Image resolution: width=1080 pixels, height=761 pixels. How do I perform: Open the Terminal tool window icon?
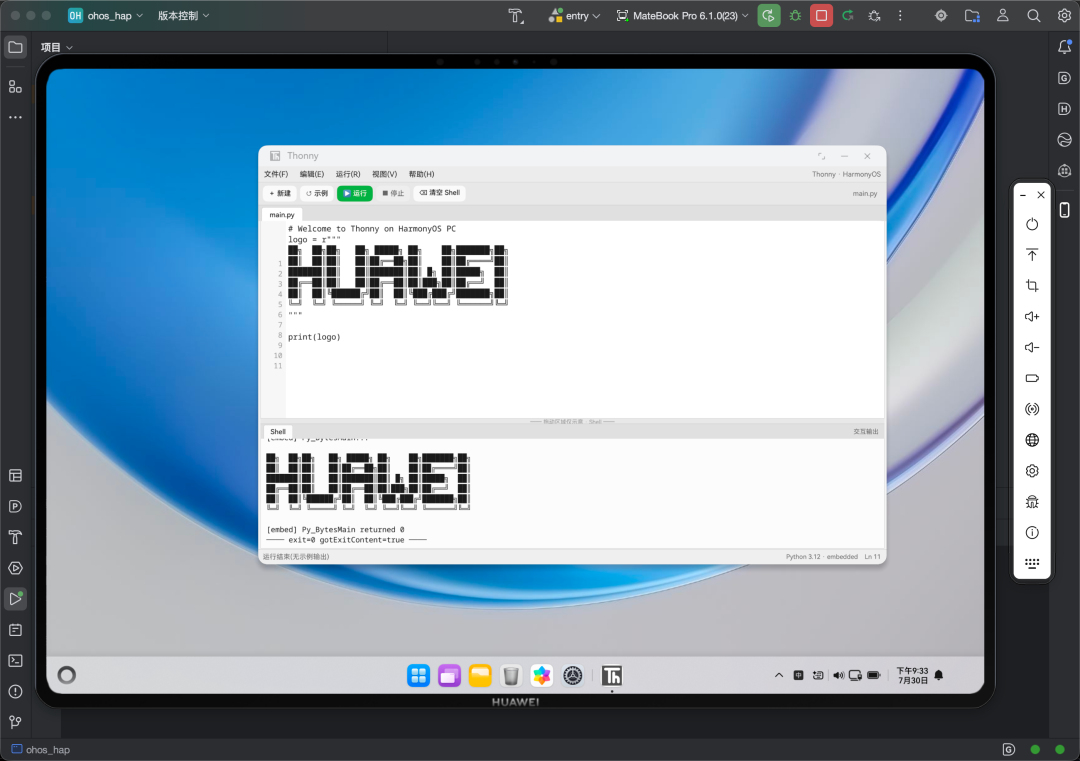15,660
